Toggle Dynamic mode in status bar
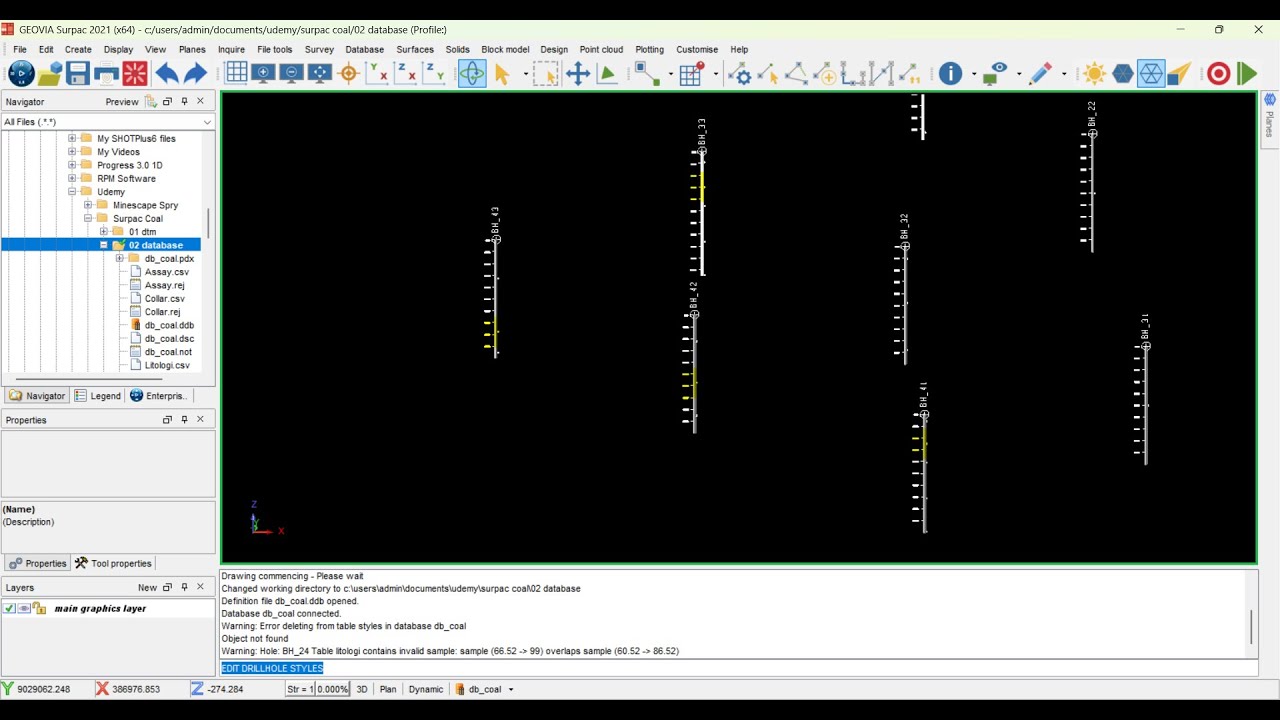The image size is (1280, 720). coord(426,689)
